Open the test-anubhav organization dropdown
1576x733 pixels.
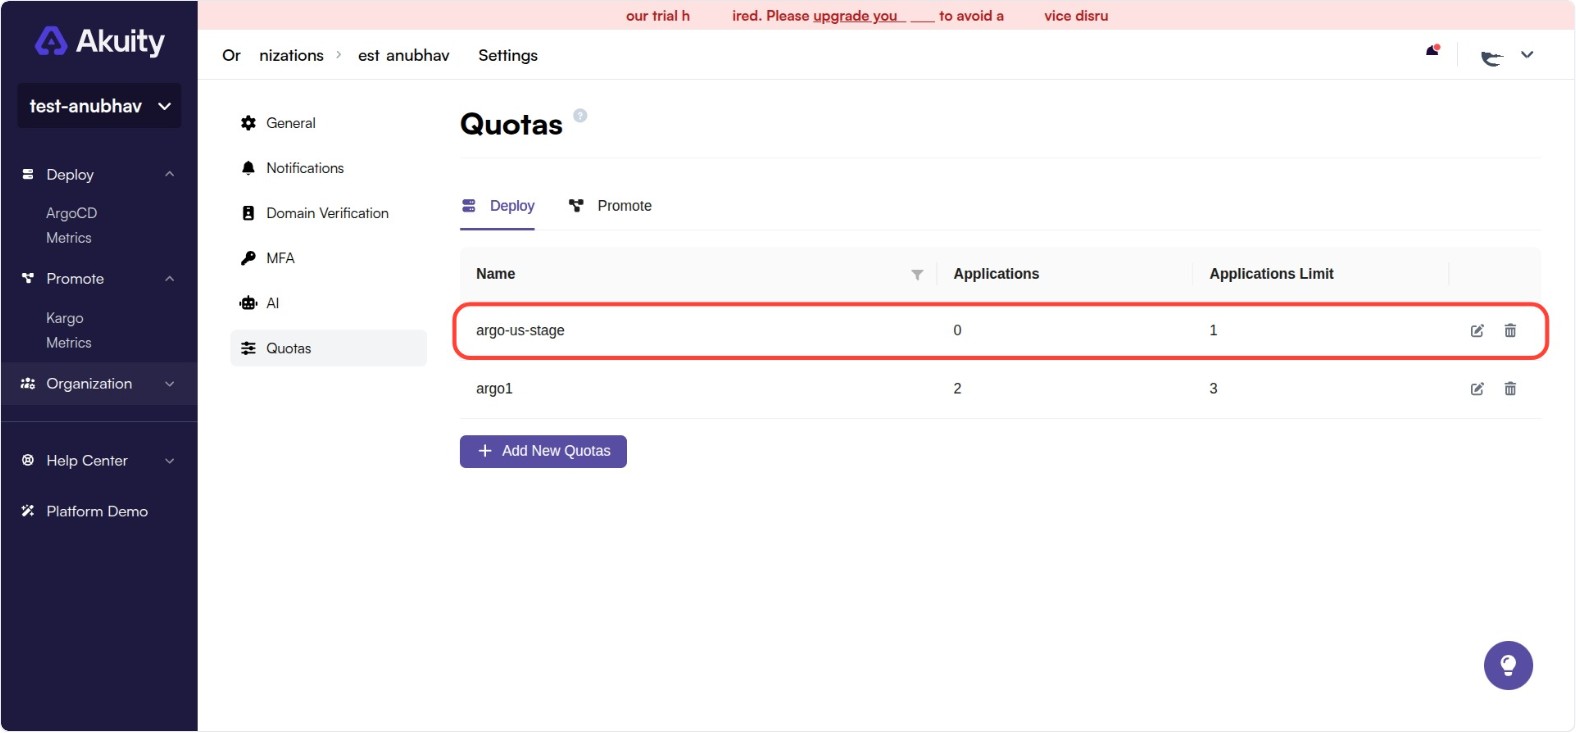tap(99, 106)
